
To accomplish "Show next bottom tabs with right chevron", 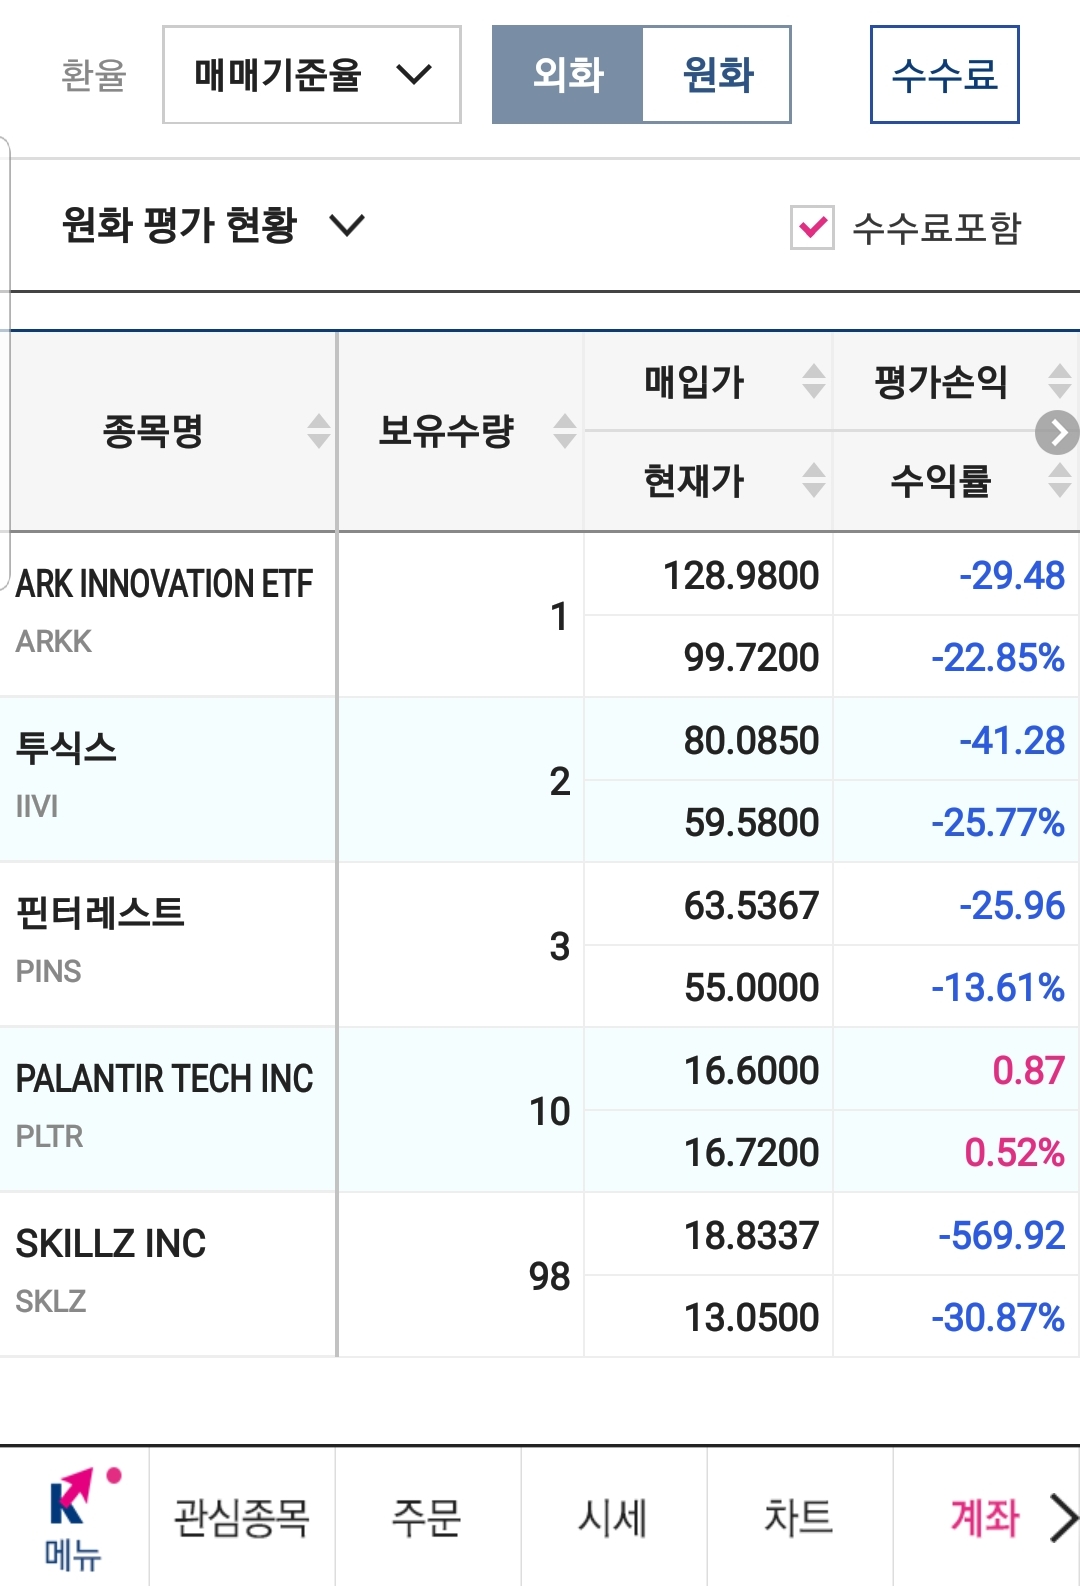I will click(1064, 1518).
